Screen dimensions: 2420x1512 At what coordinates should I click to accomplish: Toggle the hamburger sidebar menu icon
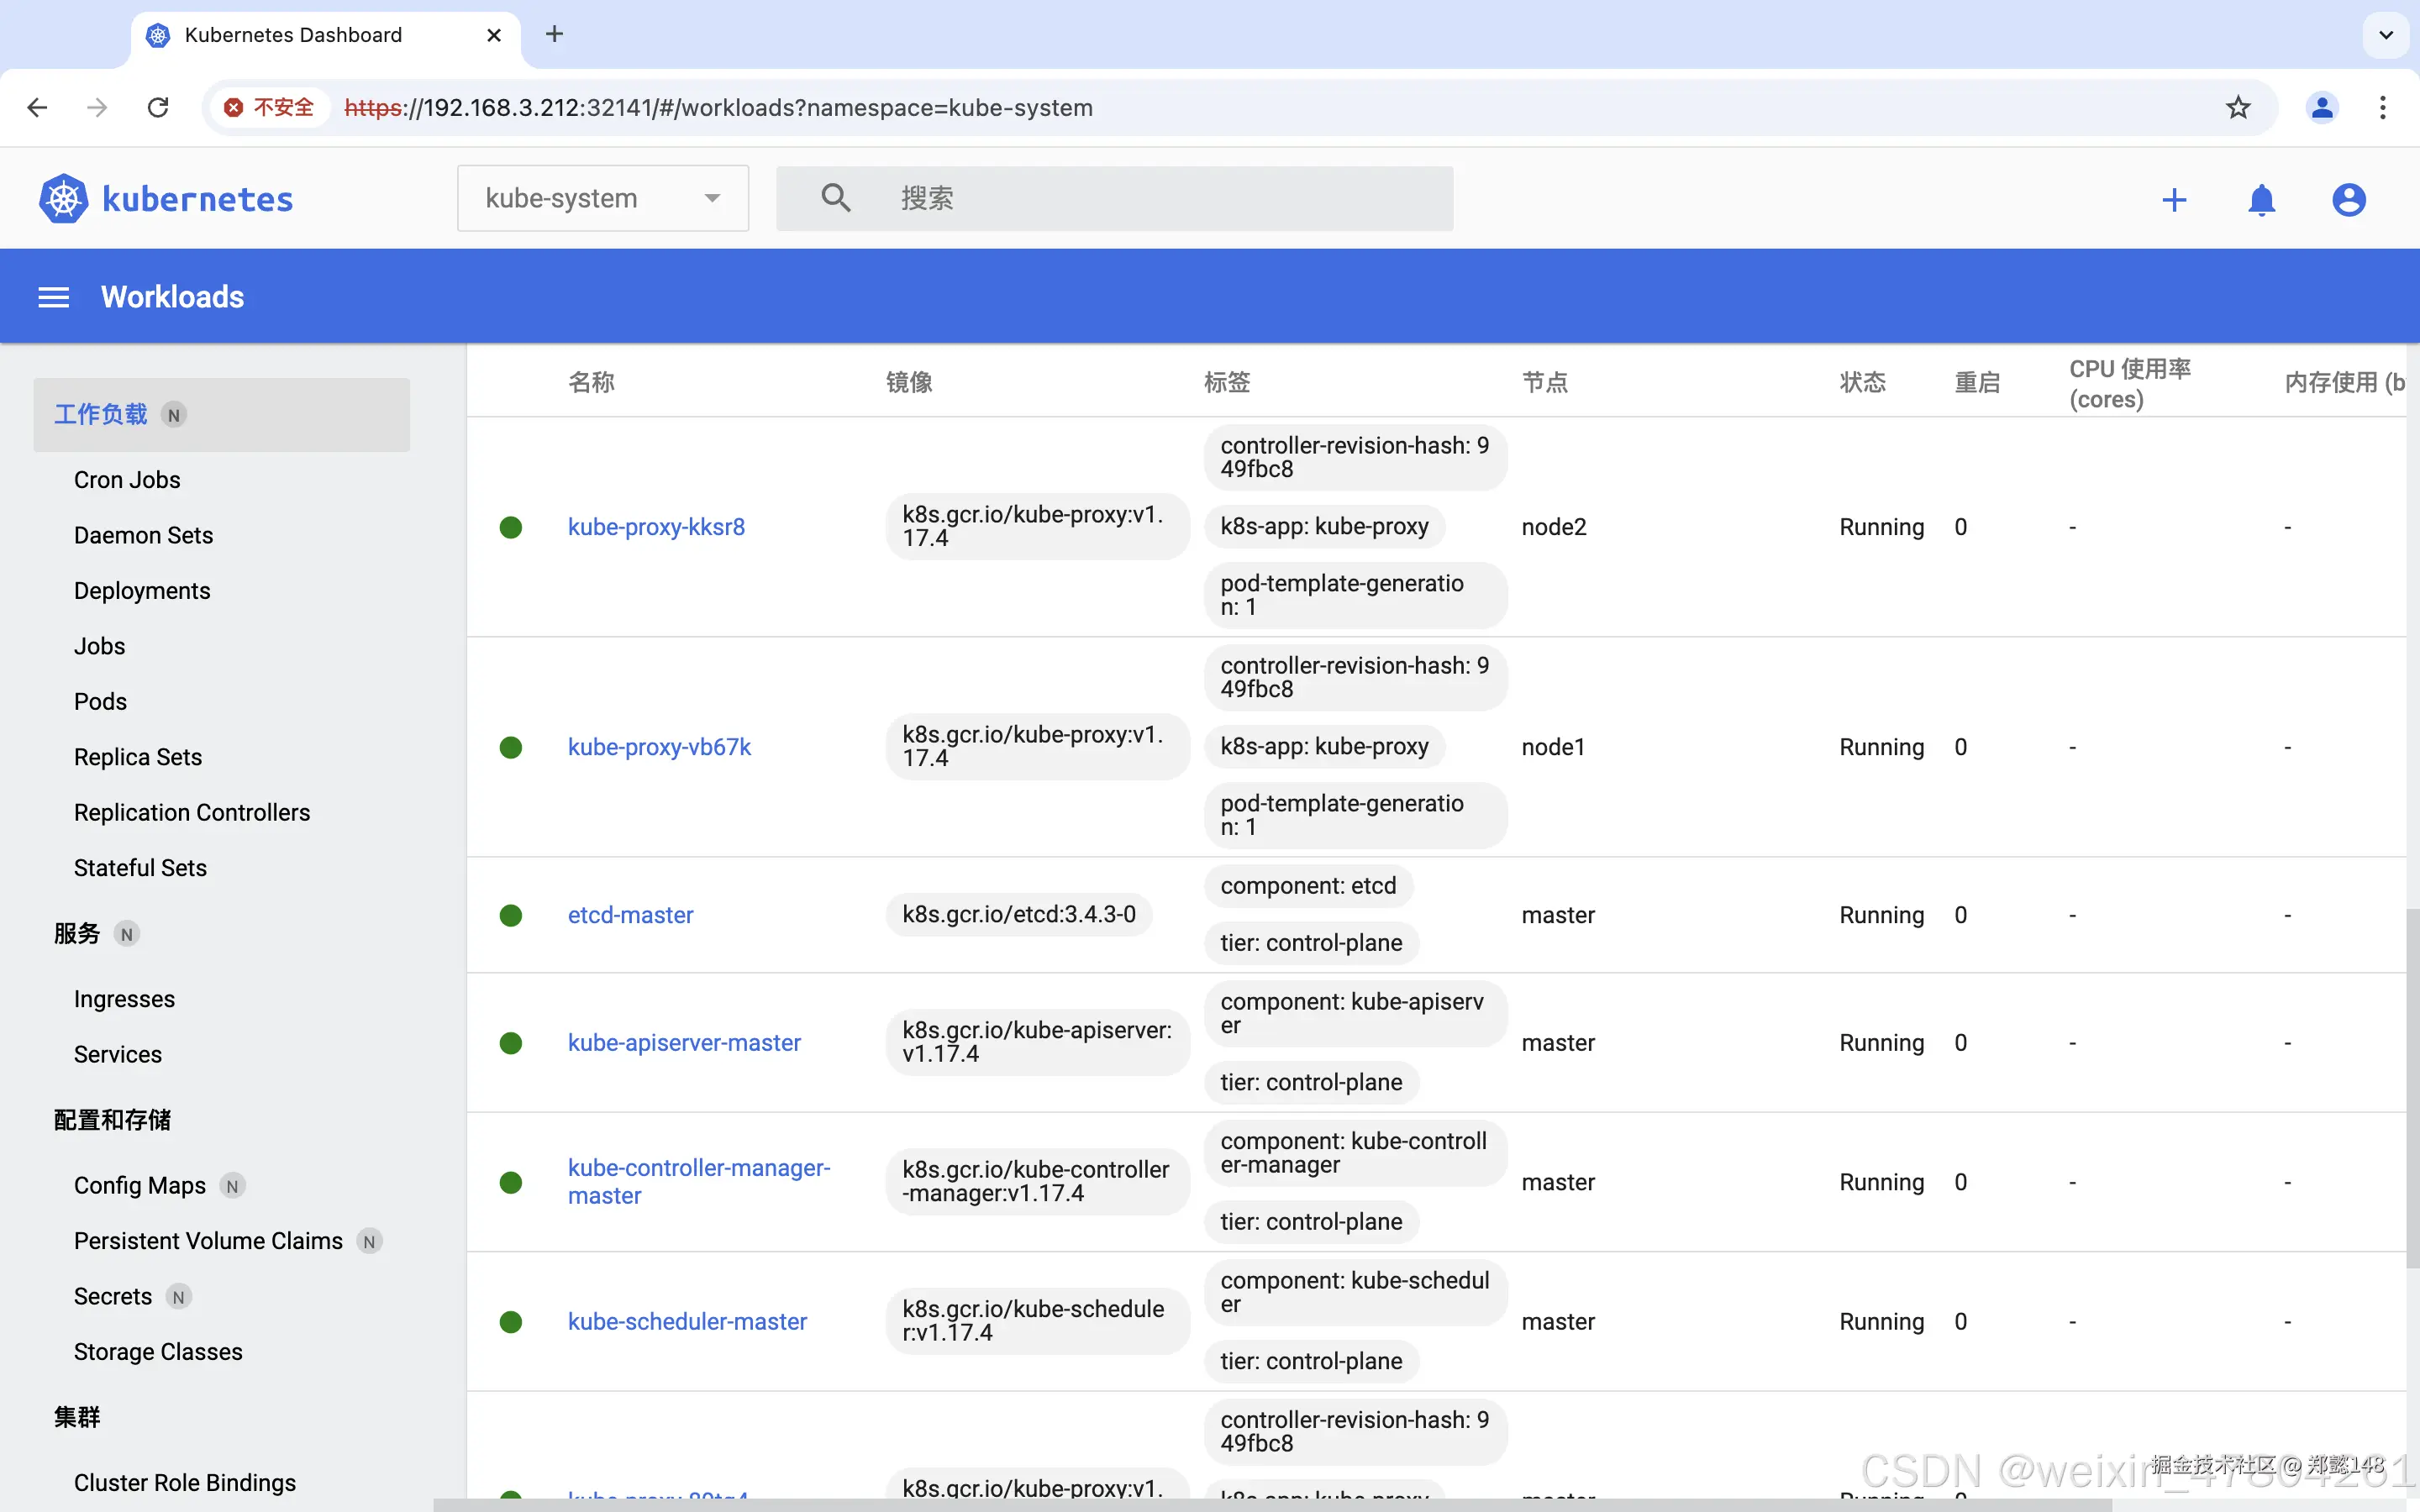(x=53, y=297)
